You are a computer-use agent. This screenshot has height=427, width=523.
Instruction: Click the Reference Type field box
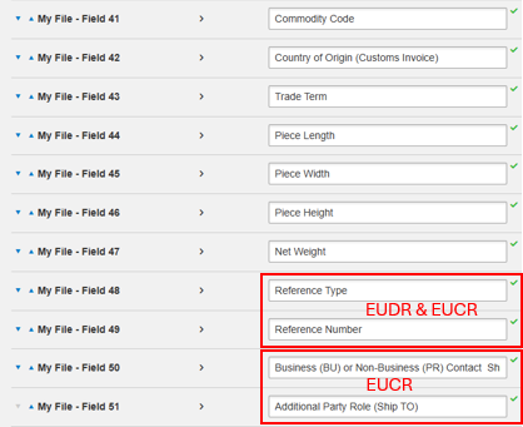pyautogui.click(x=388, y=291)
